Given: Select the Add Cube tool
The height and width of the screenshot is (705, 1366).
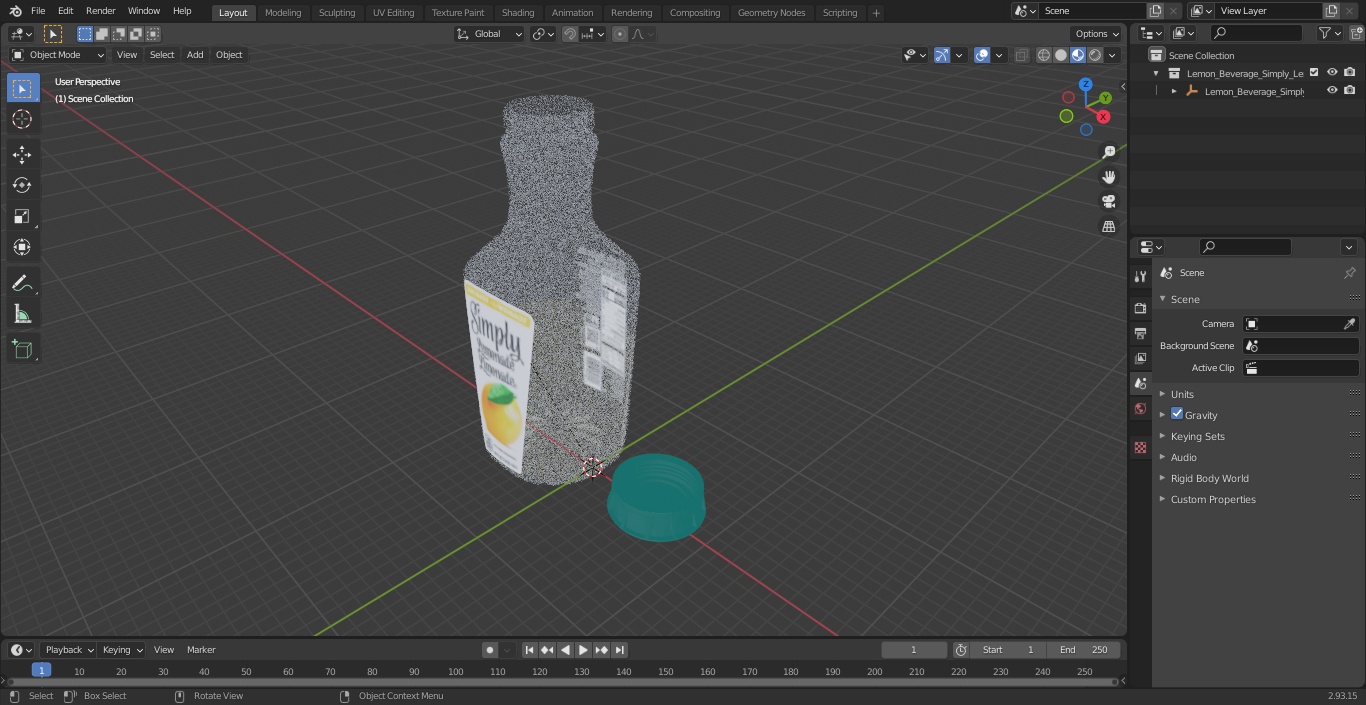Looking at the screenshot, I should coord(22,350).
